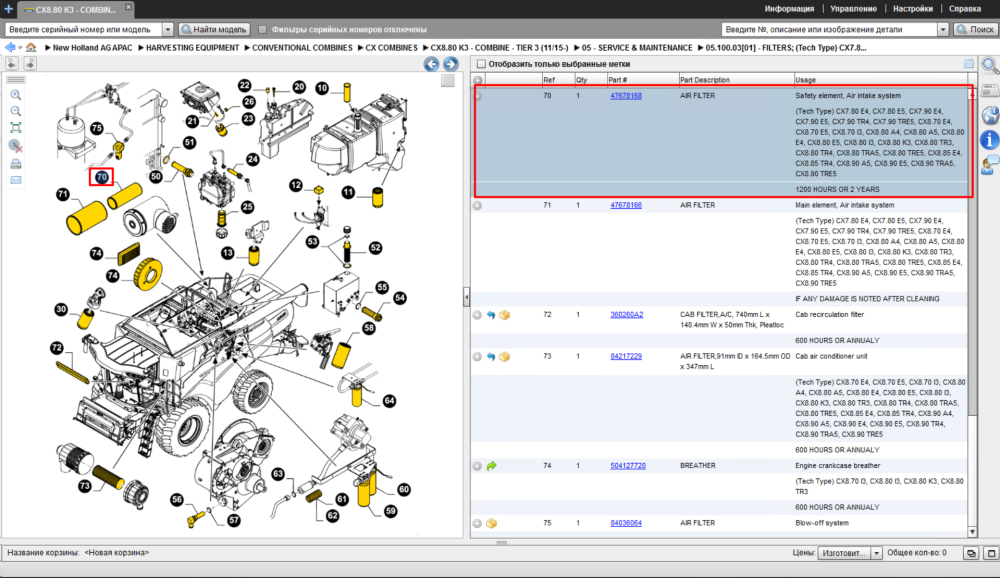1000x578 pixels.
Task: Open part number 84036064 link
Action: click(626, 523)
